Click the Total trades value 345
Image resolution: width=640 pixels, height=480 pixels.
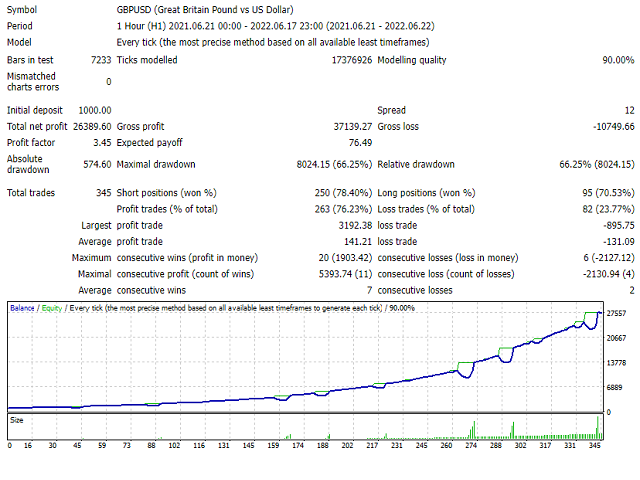pyautogui.click(x=102, y=192)
